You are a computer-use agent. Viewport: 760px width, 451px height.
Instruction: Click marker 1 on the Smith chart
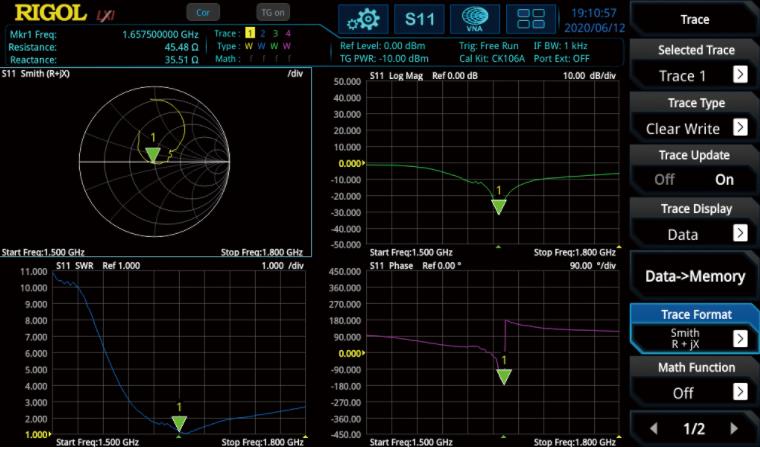tap(152, 153)
